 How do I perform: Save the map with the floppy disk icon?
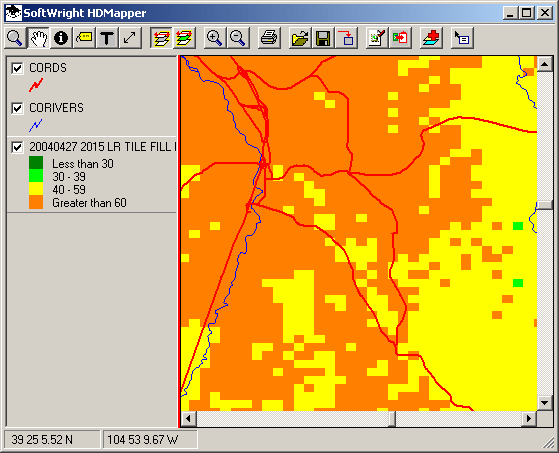(x=323, y=38)
